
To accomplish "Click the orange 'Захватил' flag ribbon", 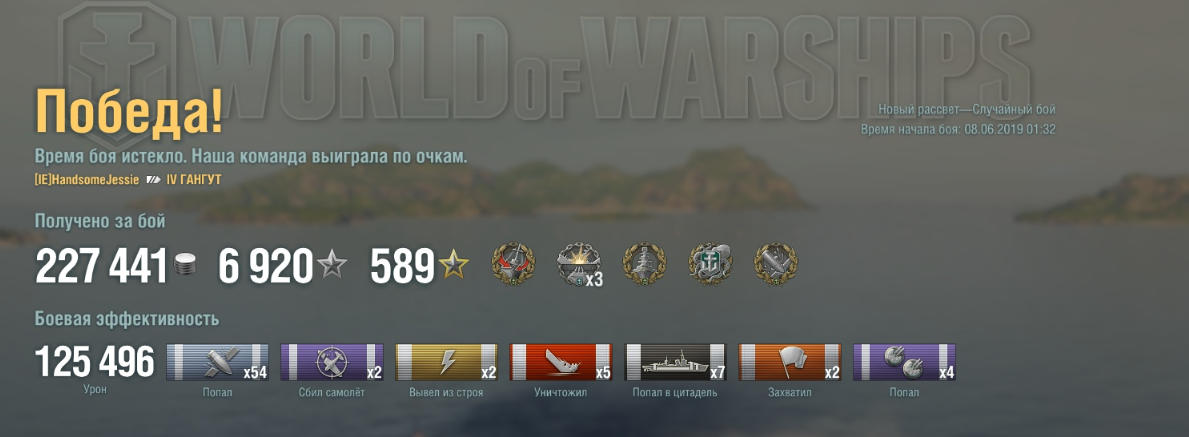I will 790,362.
